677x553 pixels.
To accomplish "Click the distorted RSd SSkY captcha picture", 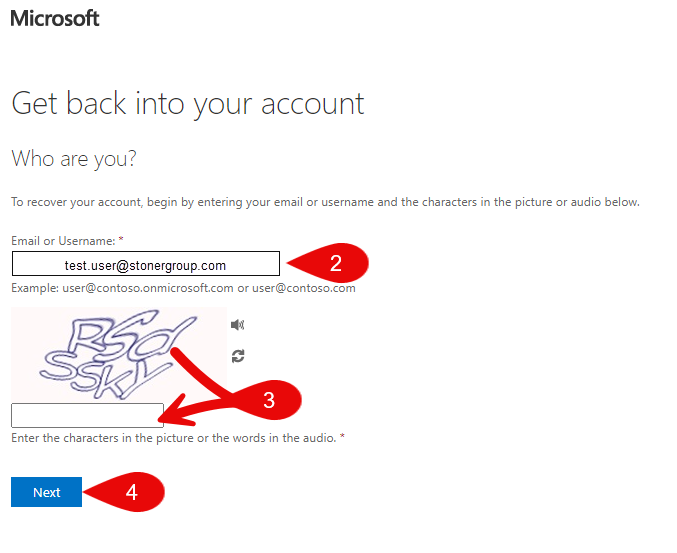I will tap(119, 355).
